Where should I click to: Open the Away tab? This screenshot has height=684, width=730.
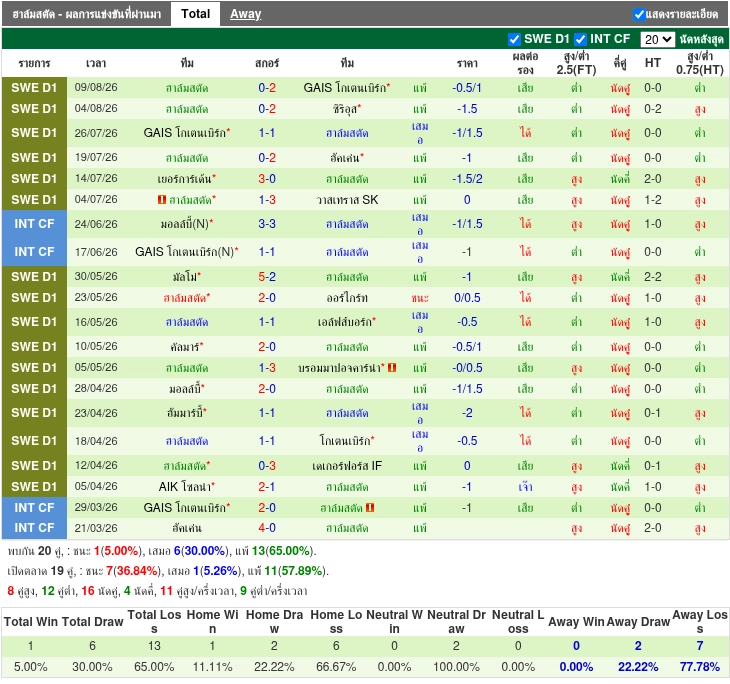(x=245, y=14)
